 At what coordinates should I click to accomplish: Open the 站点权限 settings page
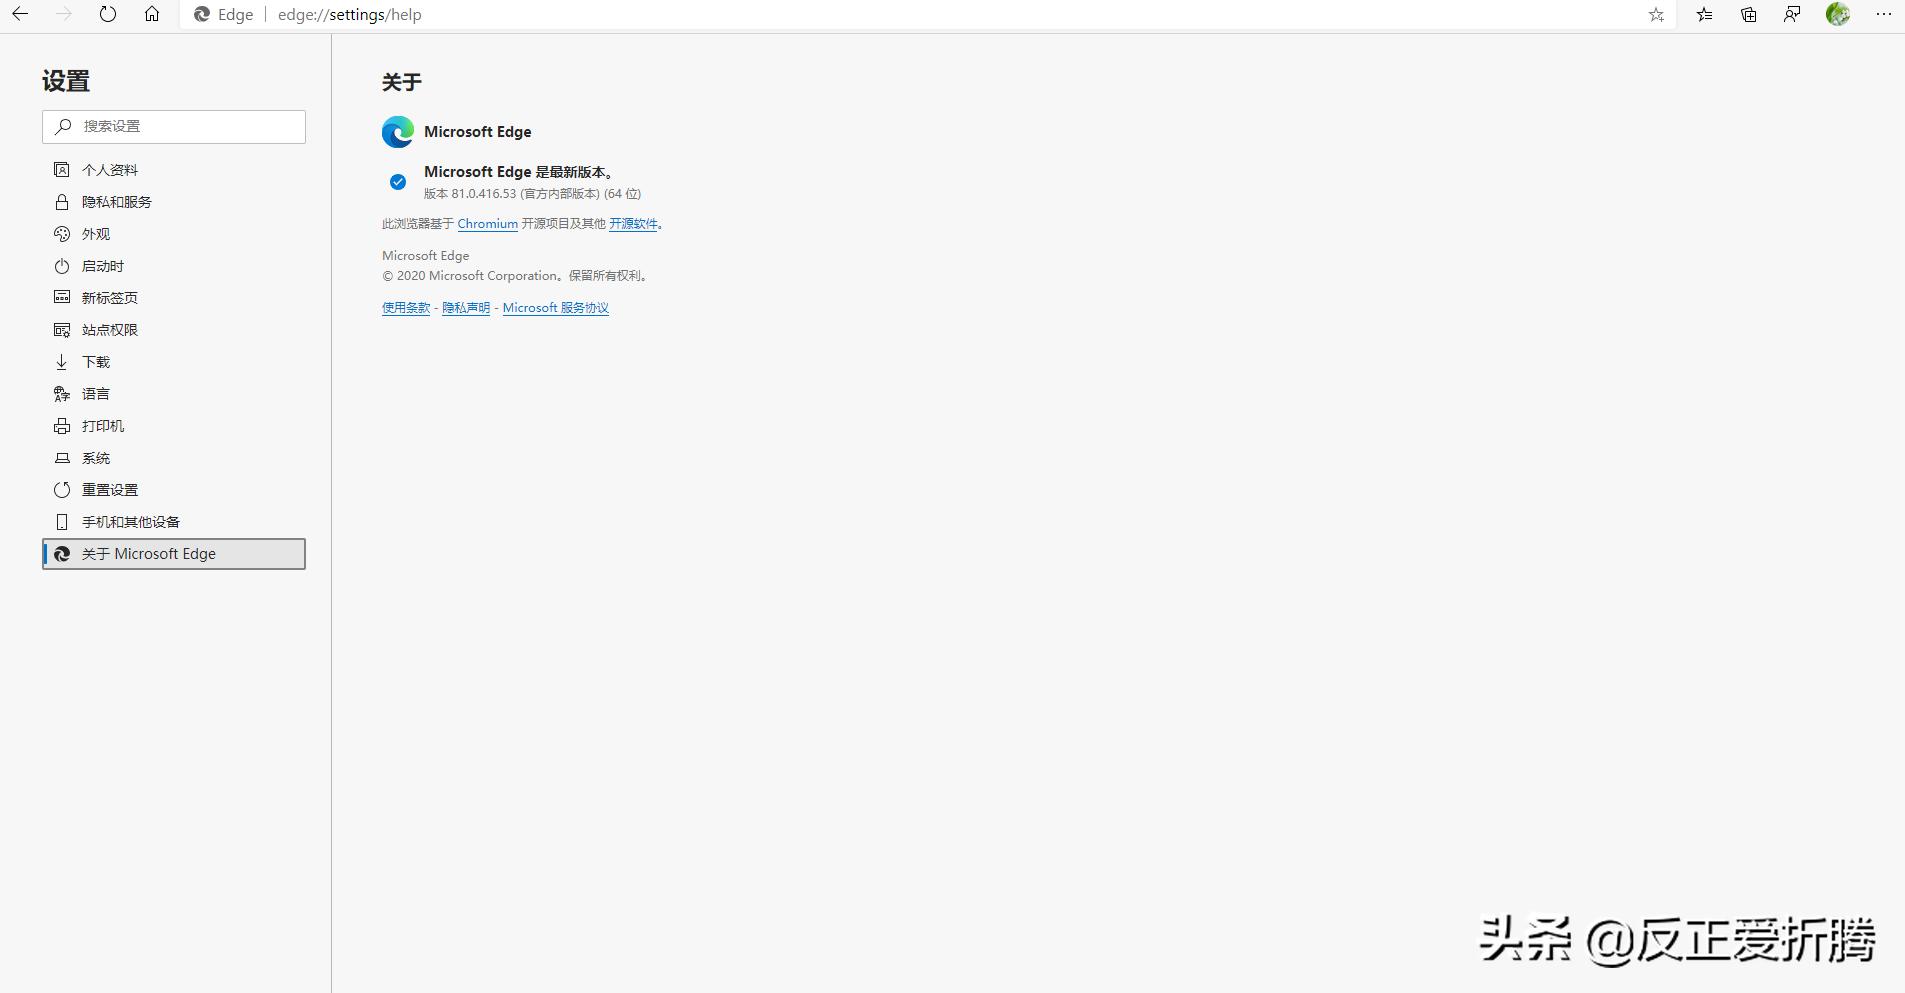(x=174, y=330)
